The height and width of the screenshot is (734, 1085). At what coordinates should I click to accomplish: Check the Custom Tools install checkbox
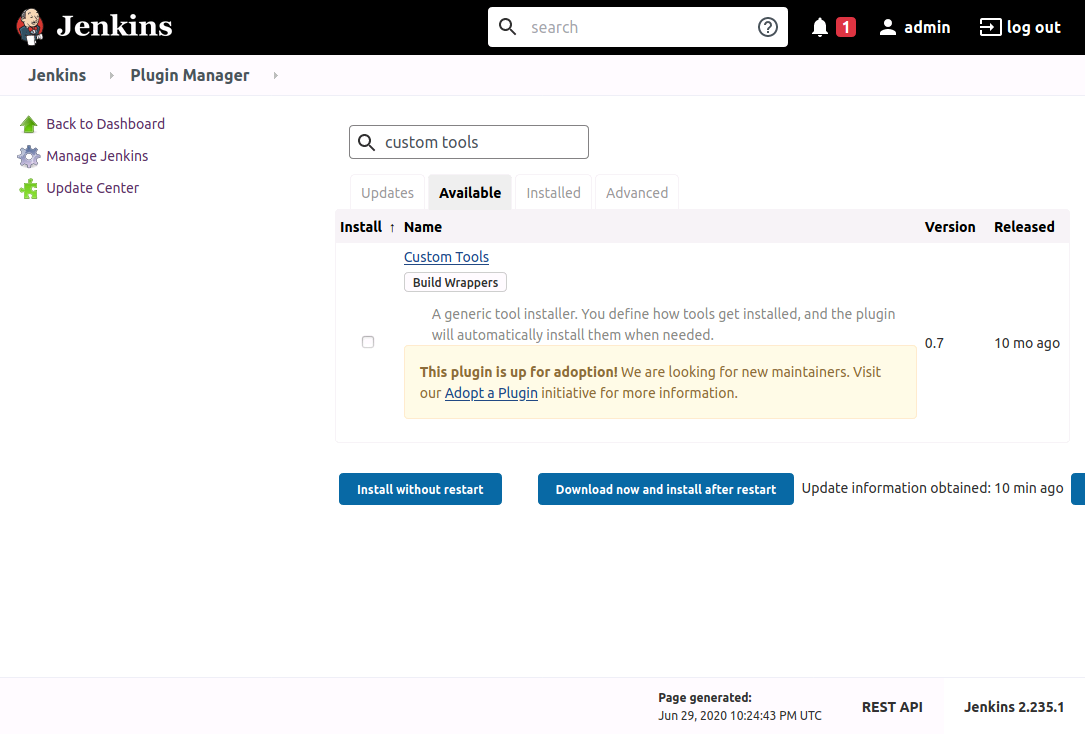click(x=368, y=342)
